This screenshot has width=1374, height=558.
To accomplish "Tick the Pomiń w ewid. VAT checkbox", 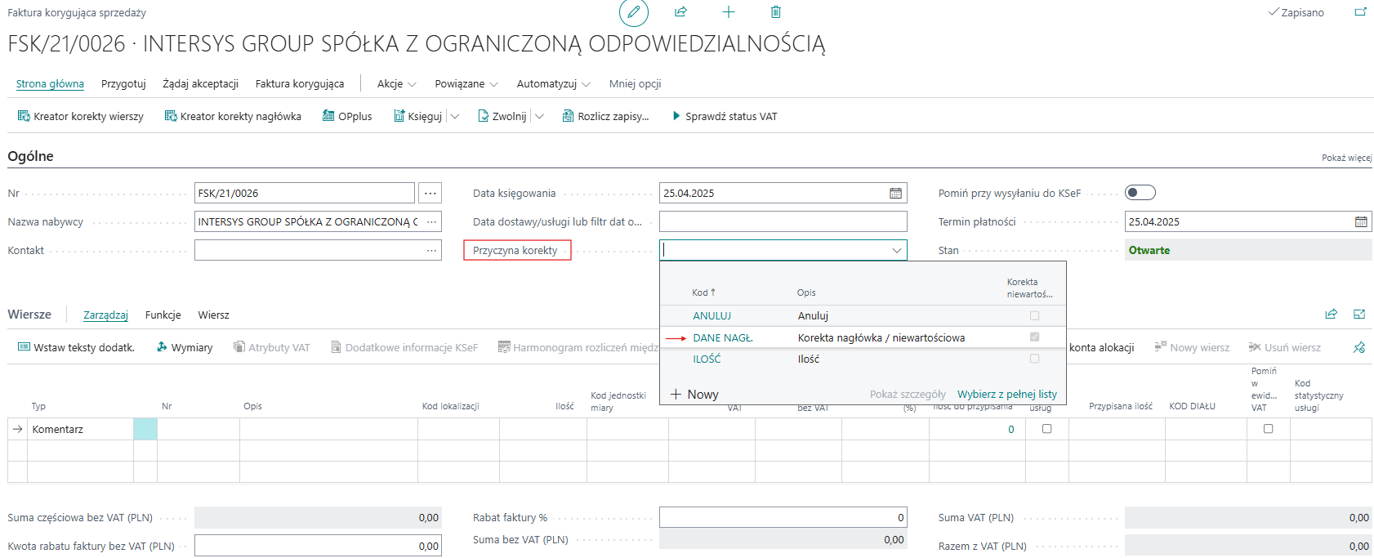I will point(1268,429).
